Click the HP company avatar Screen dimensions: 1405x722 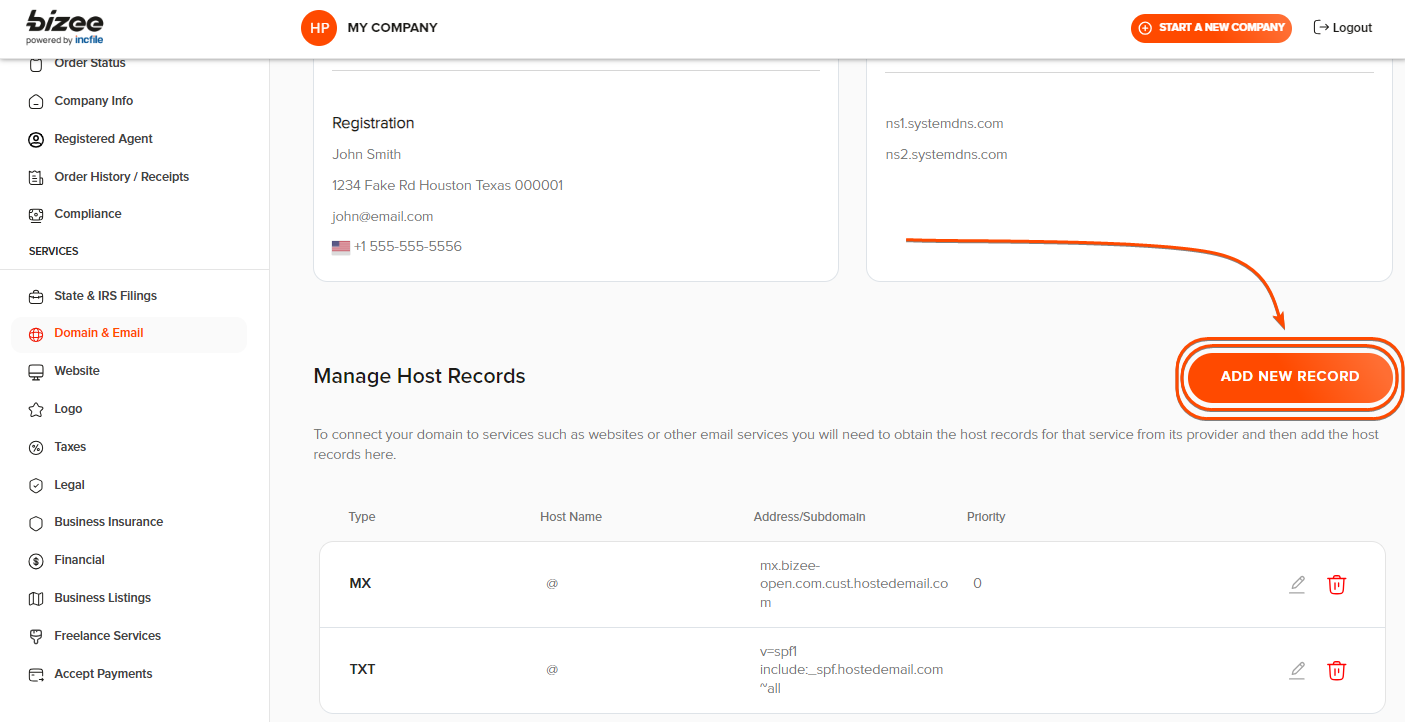(x=319, y=28)
